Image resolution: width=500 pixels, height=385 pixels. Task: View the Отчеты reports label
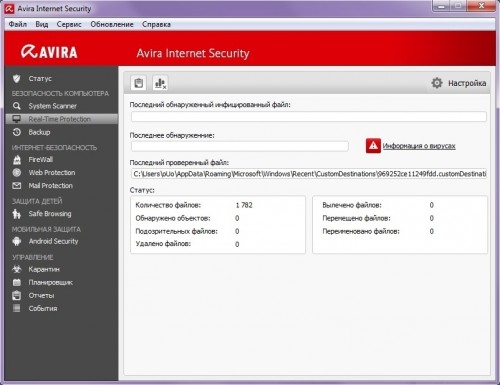(x=41, y=295)
